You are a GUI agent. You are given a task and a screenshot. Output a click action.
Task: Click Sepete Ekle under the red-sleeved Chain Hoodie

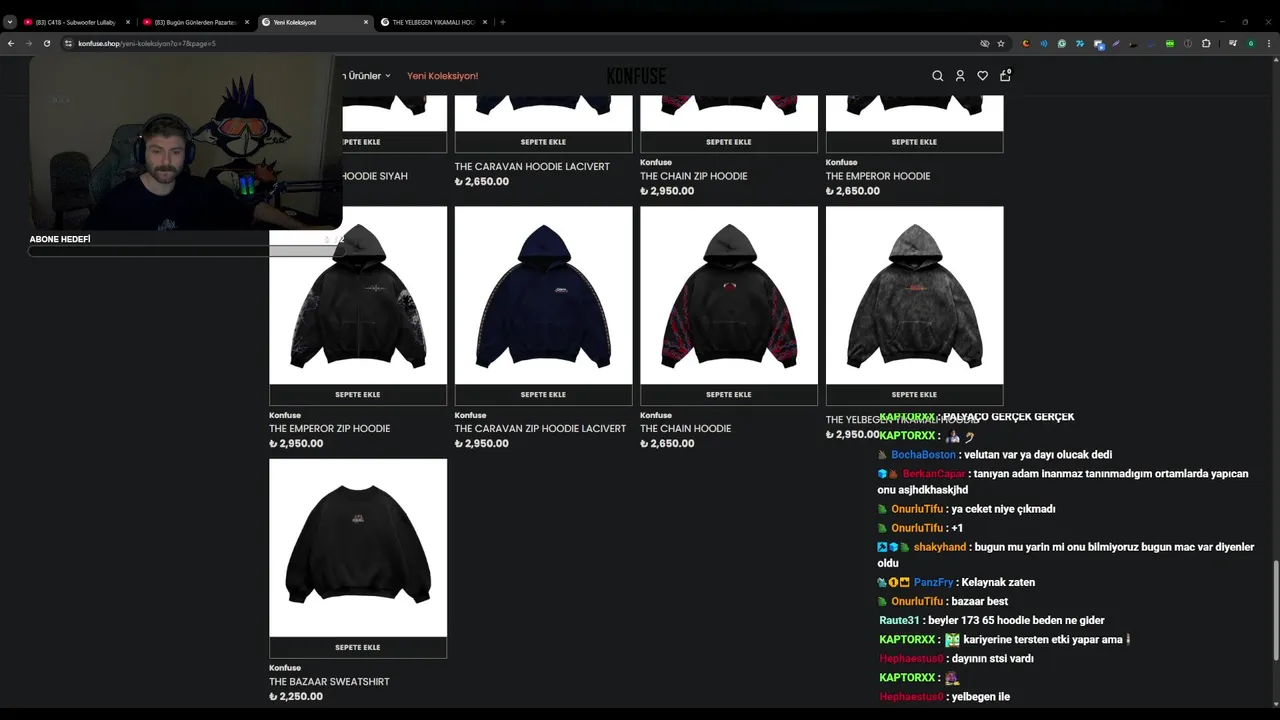pyautogui.click(x=729, y=395)
